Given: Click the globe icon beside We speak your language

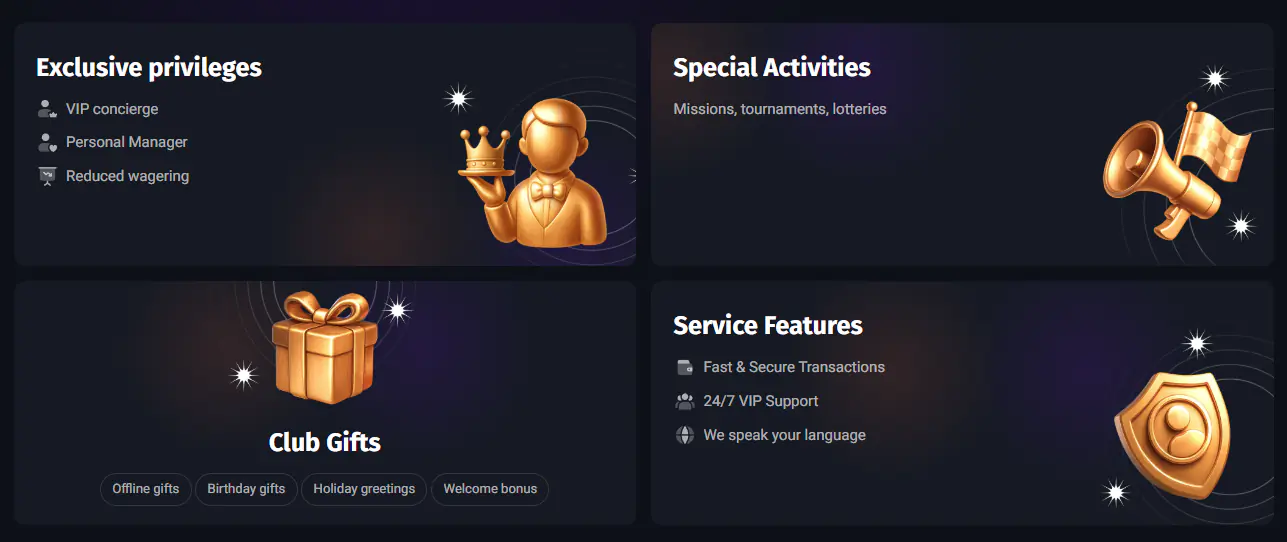Looking at the screenshot, I should click(685, 435).
